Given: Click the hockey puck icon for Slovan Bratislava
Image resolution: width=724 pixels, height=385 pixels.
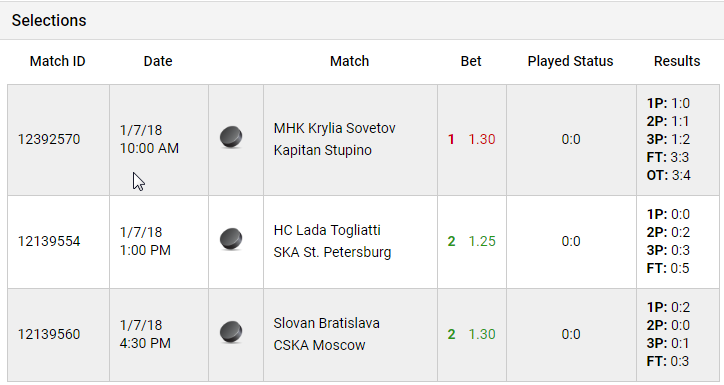Looking at the screenshot, I should coord(231,332).
